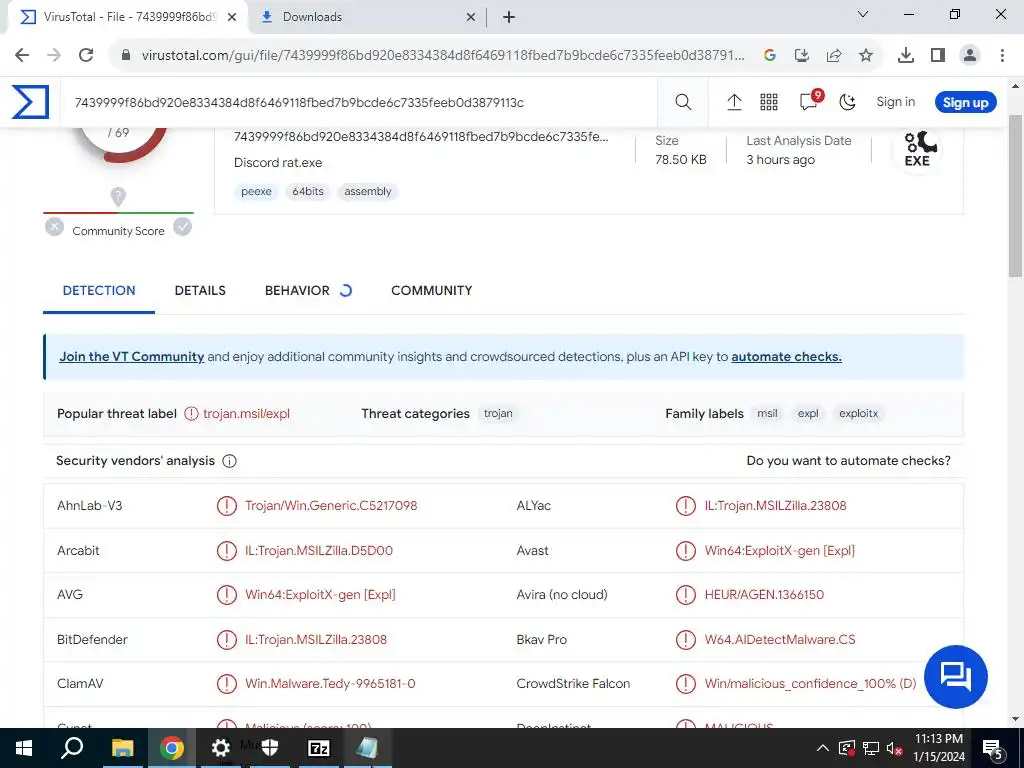Click AhnLab-V3 detection Trojan/Win.Generic.C5217098
Viewport: 1024px width, 768px height.
point(331,505)
